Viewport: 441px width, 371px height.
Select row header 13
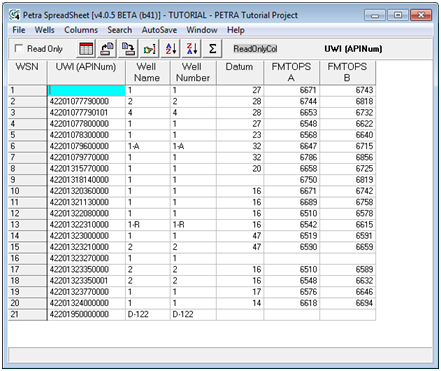click(x=27, y=225)
